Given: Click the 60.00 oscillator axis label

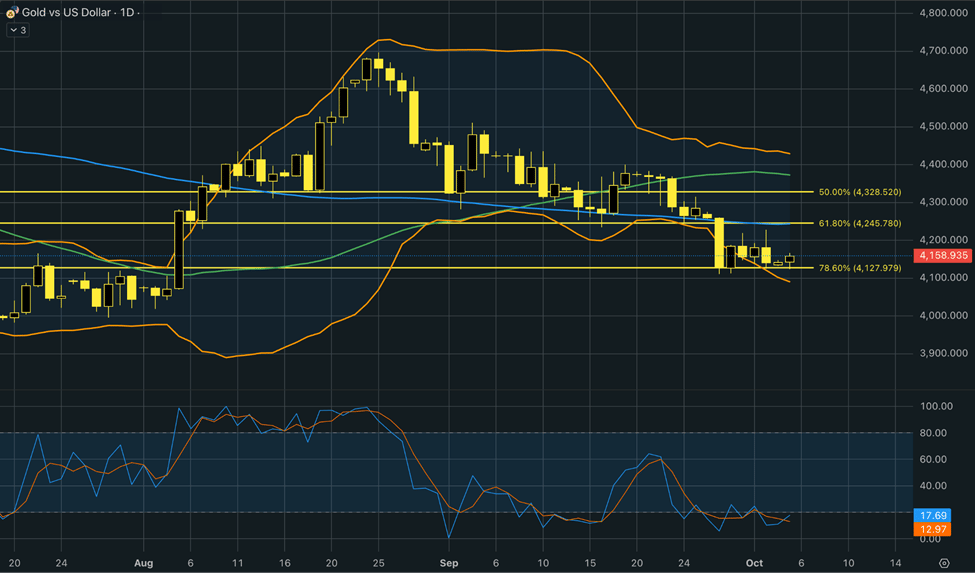Looking at the screenshot, I should click(x=933, y=459).
